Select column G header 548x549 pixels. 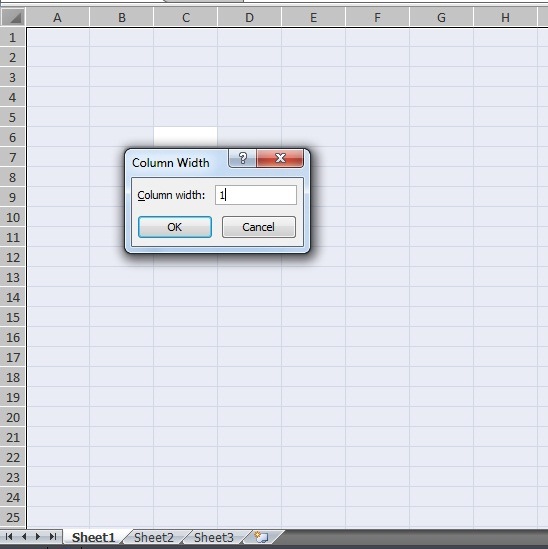click(x=441, y=18)
